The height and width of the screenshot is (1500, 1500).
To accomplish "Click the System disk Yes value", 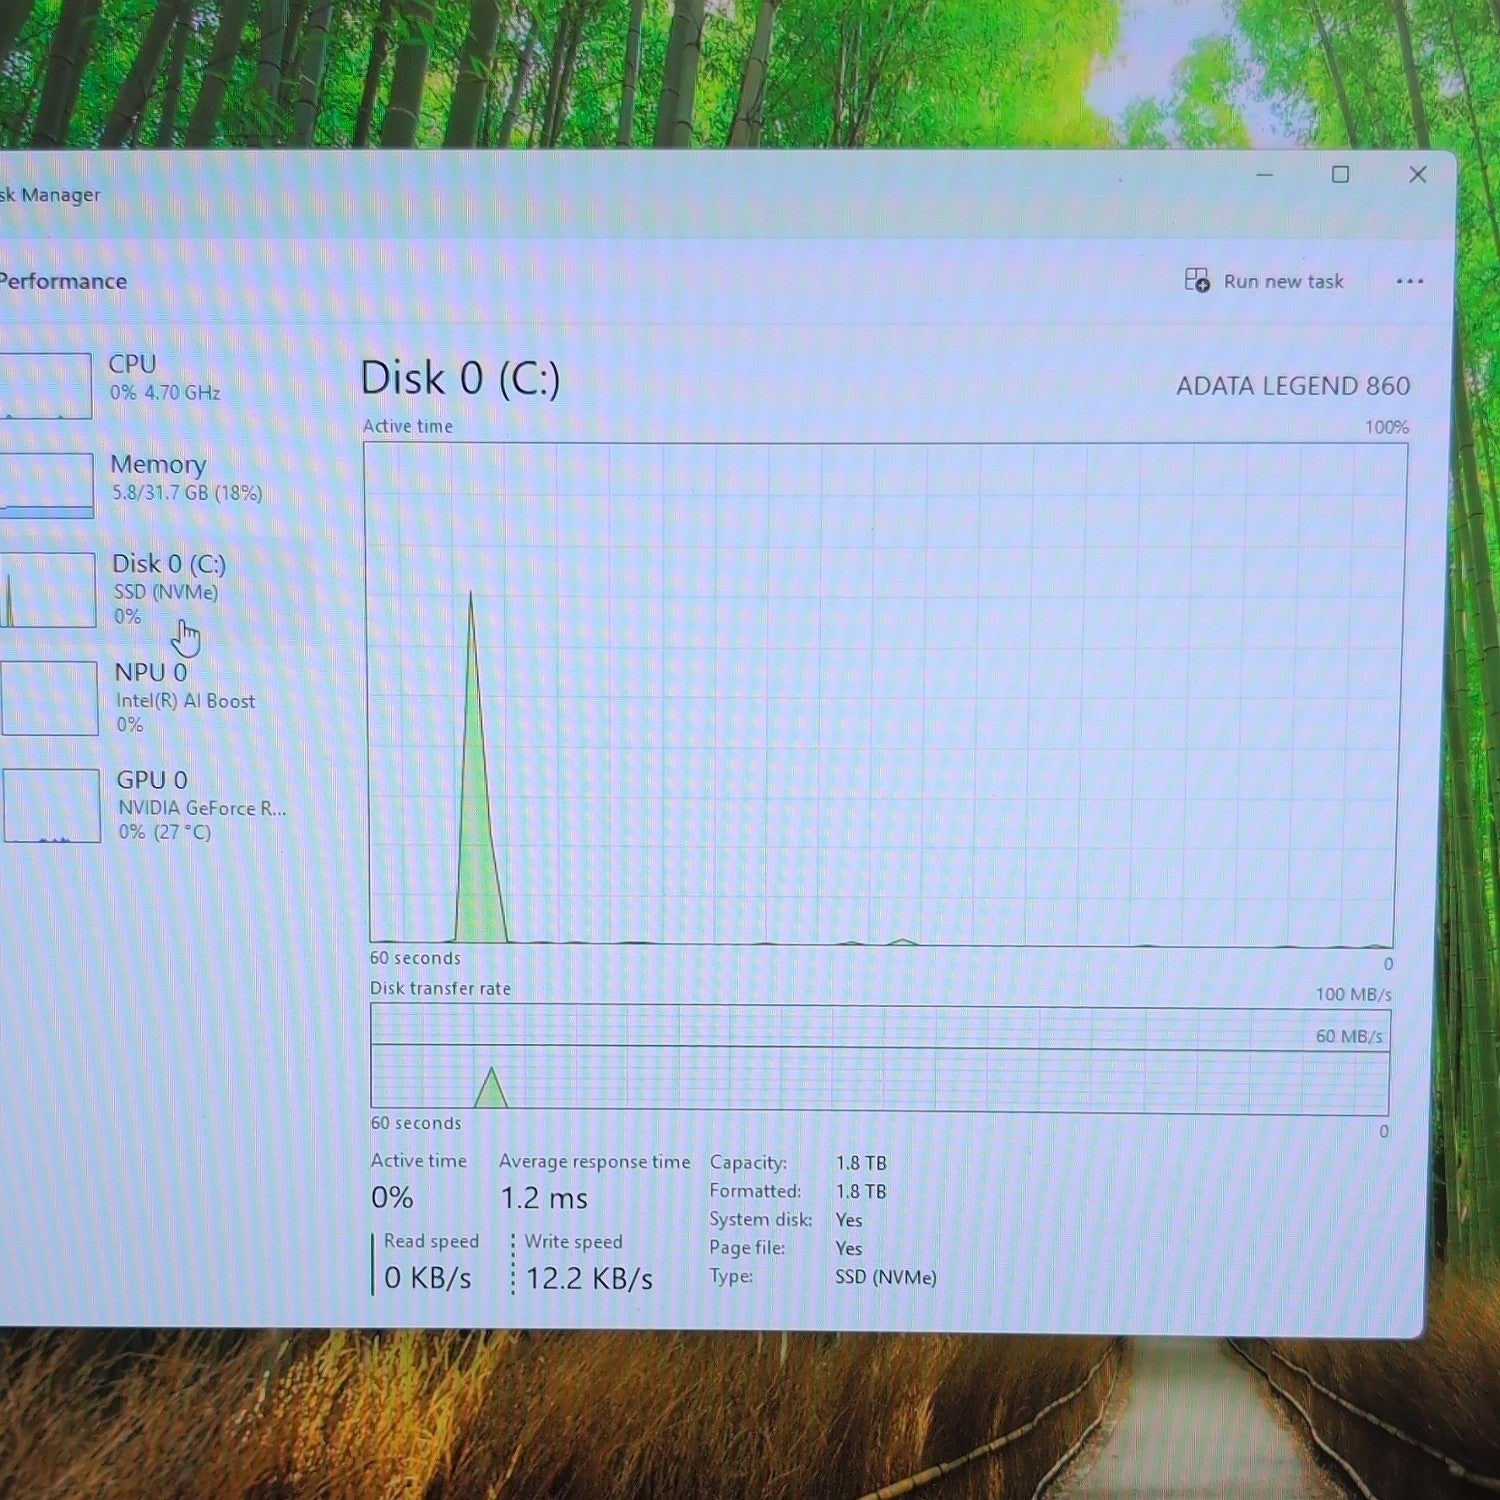I will [x=848, y=1220].
